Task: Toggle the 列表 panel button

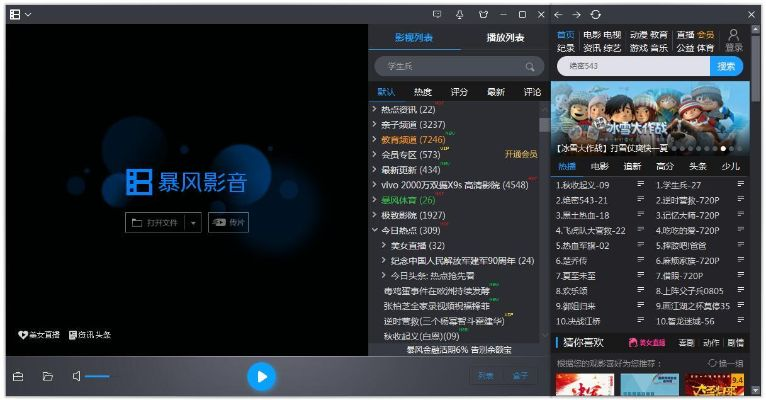Action: [485, 377]
